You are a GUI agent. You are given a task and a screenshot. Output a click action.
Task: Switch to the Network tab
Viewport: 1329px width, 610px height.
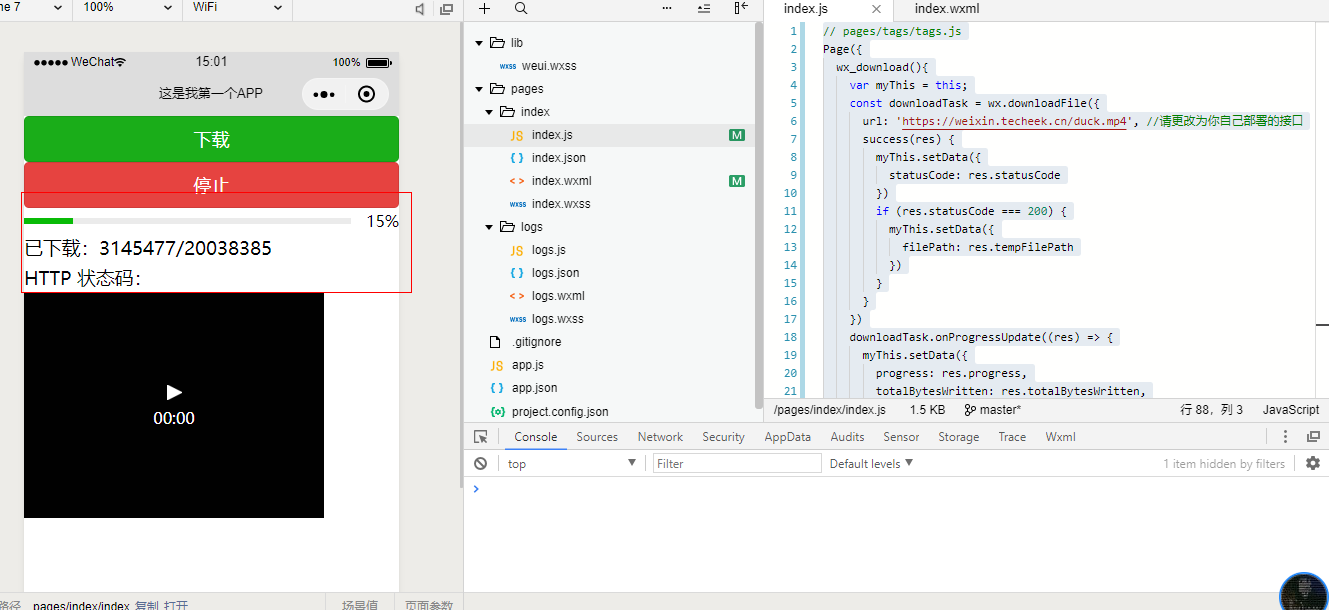click(x=660, y=437)
